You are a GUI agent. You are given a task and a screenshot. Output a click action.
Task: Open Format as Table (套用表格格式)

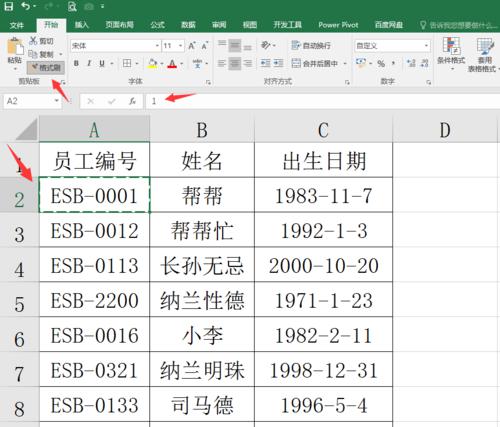484,54
